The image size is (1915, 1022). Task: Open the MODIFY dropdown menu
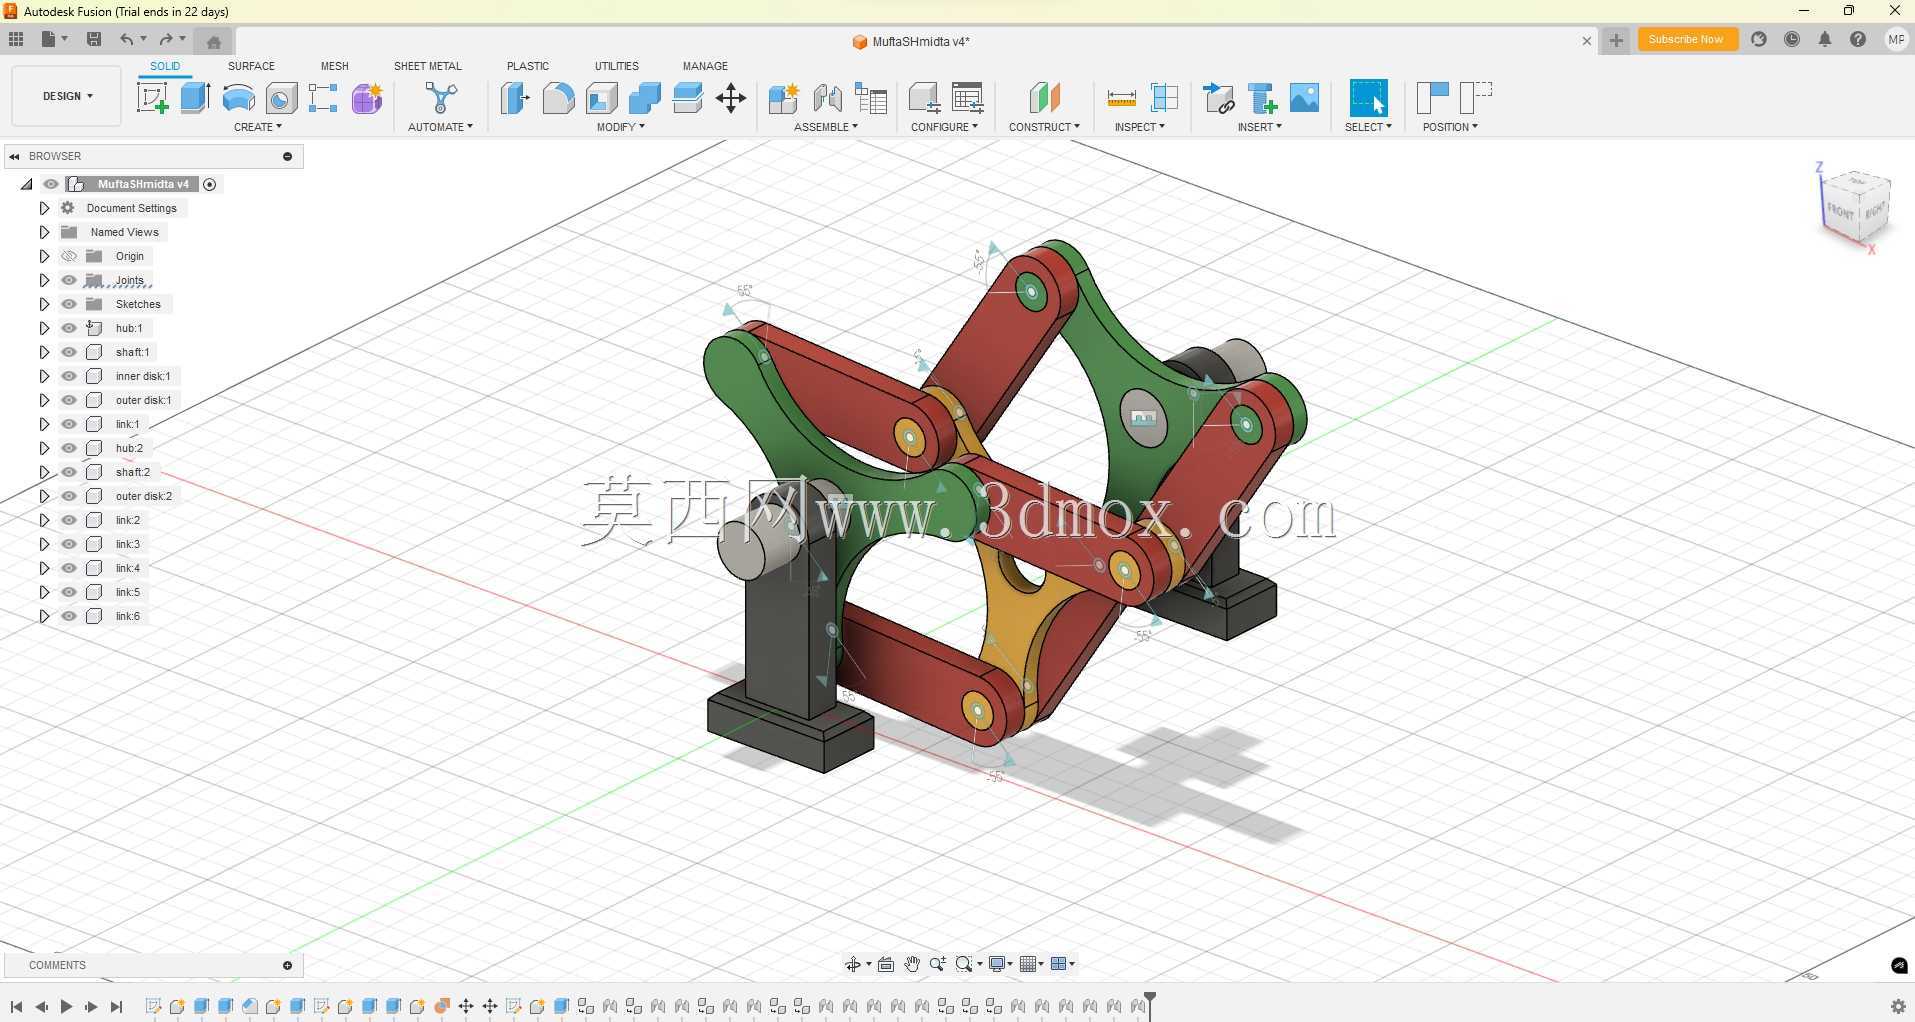(x=621, y=127)
